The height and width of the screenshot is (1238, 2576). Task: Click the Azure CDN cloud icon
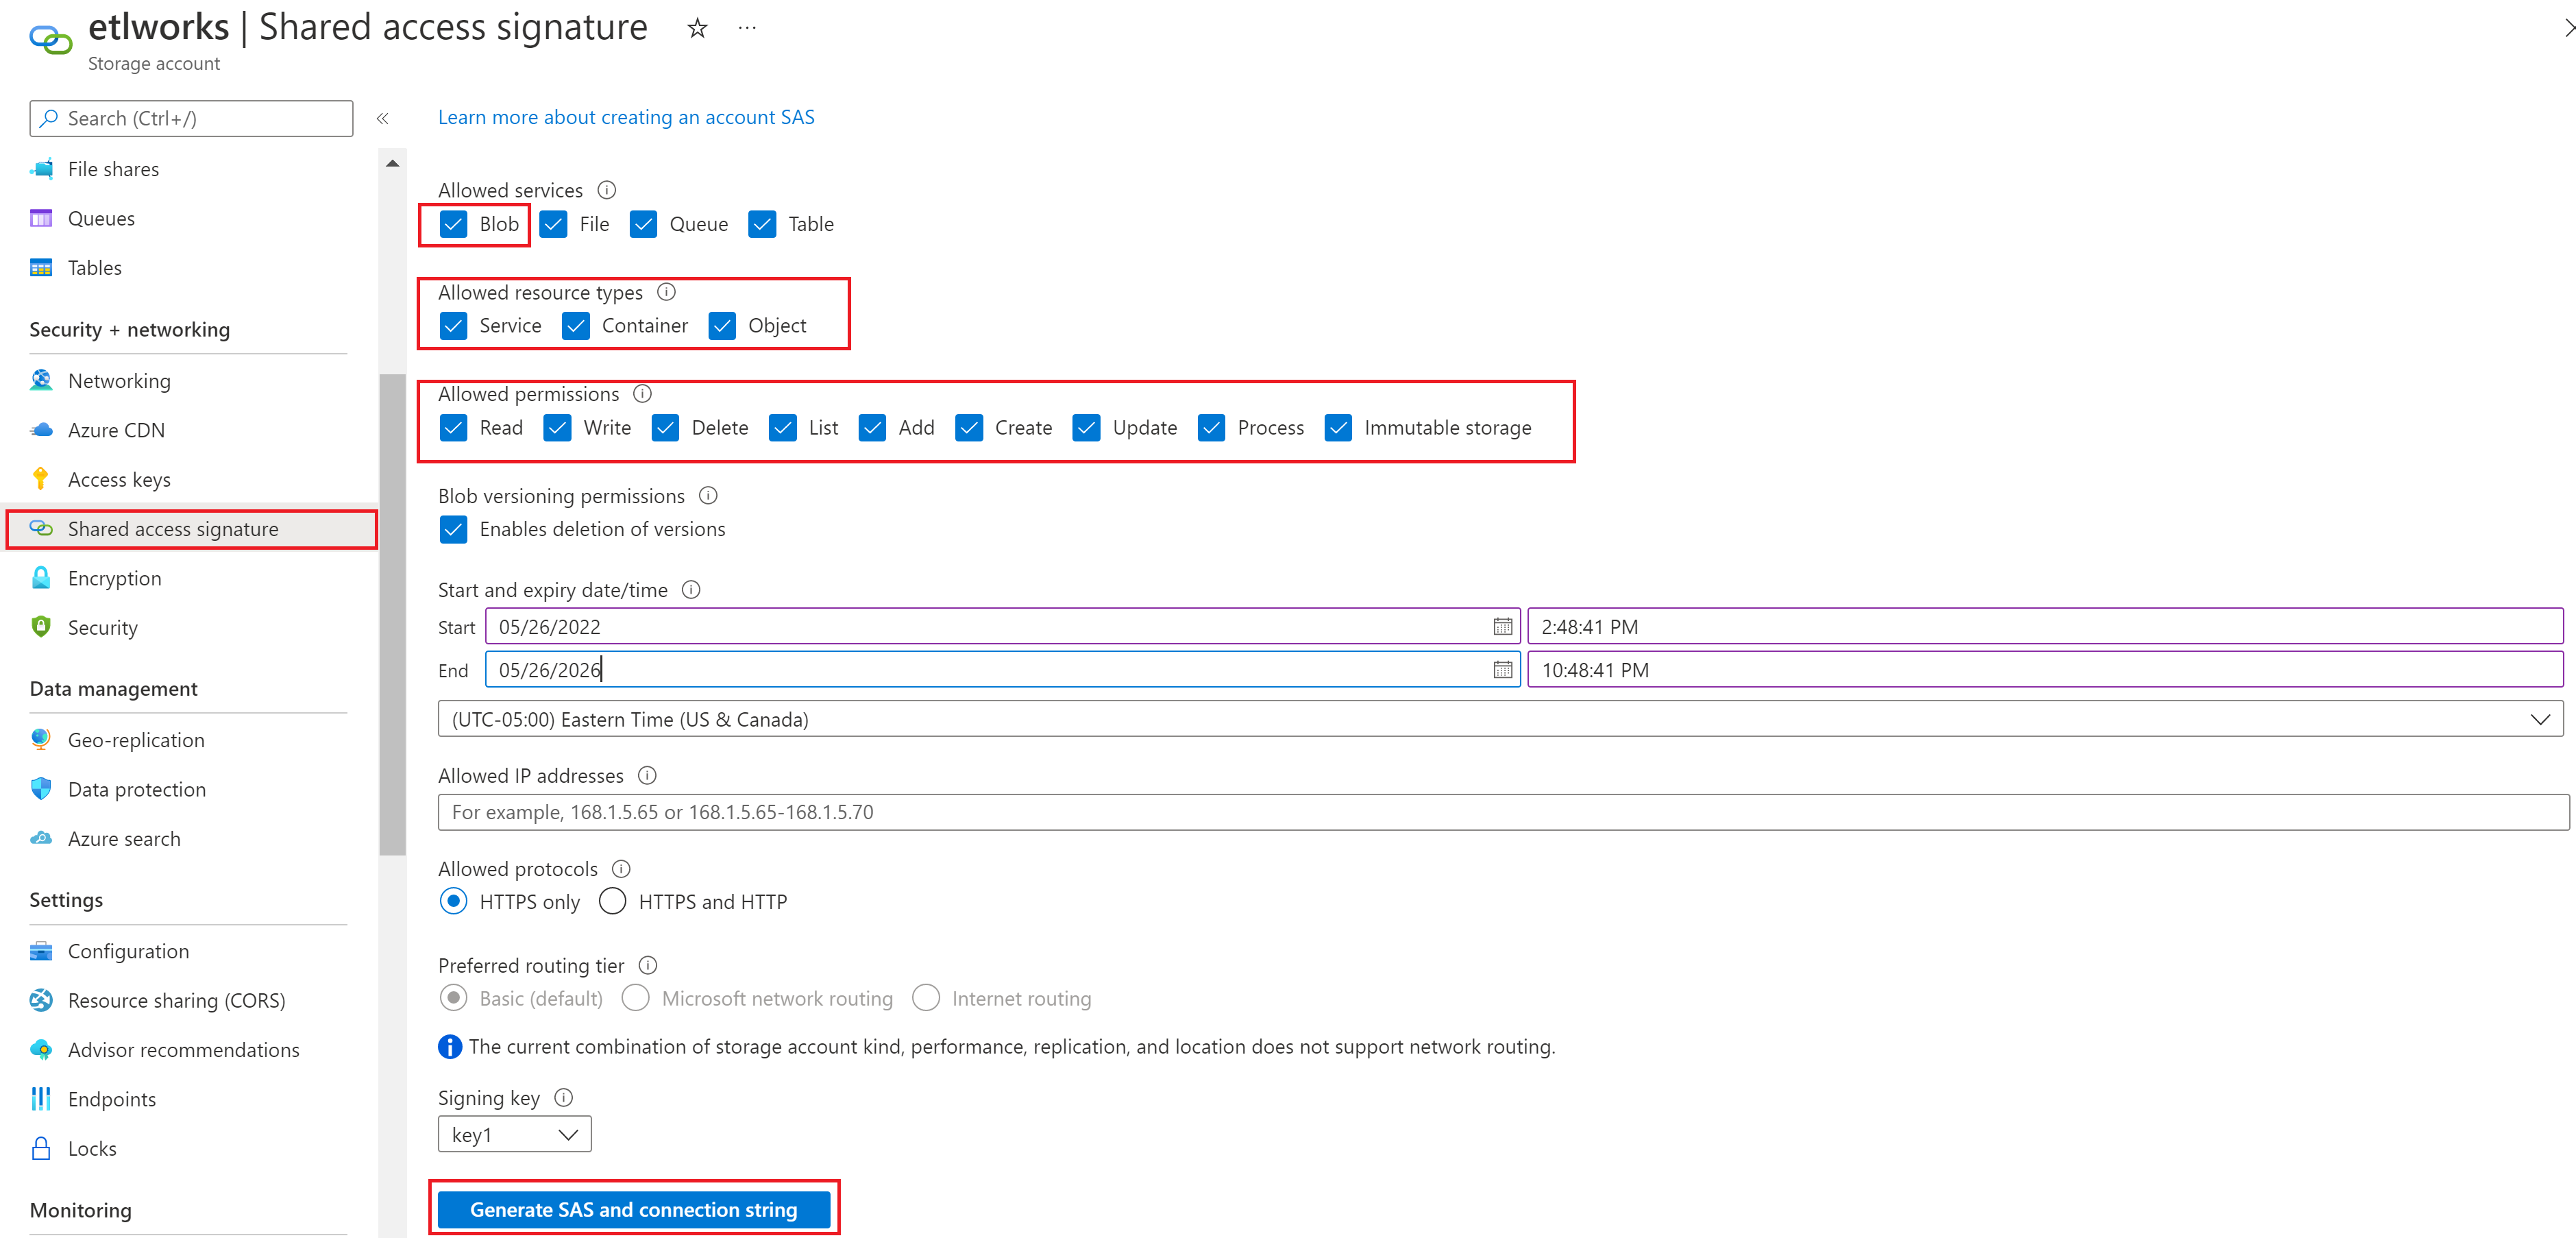click(x=42, y=430)
